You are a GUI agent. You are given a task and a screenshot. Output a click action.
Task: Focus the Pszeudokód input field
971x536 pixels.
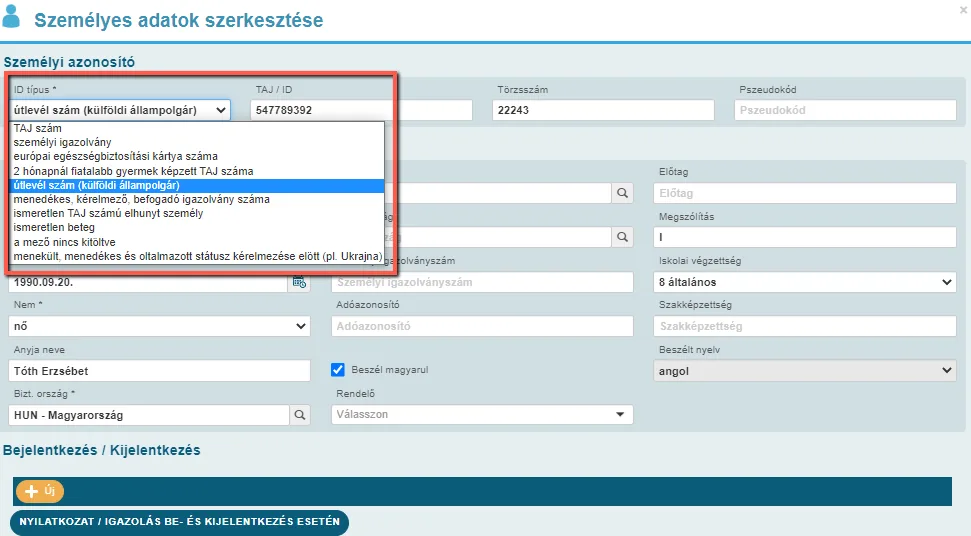coord(845,110)
